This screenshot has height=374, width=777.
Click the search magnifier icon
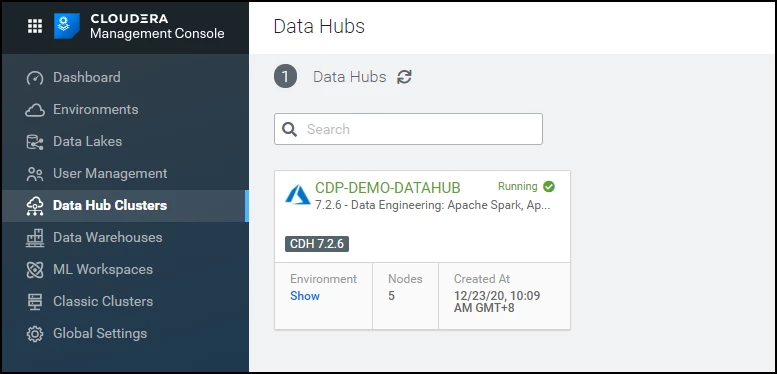pos(289,129)
